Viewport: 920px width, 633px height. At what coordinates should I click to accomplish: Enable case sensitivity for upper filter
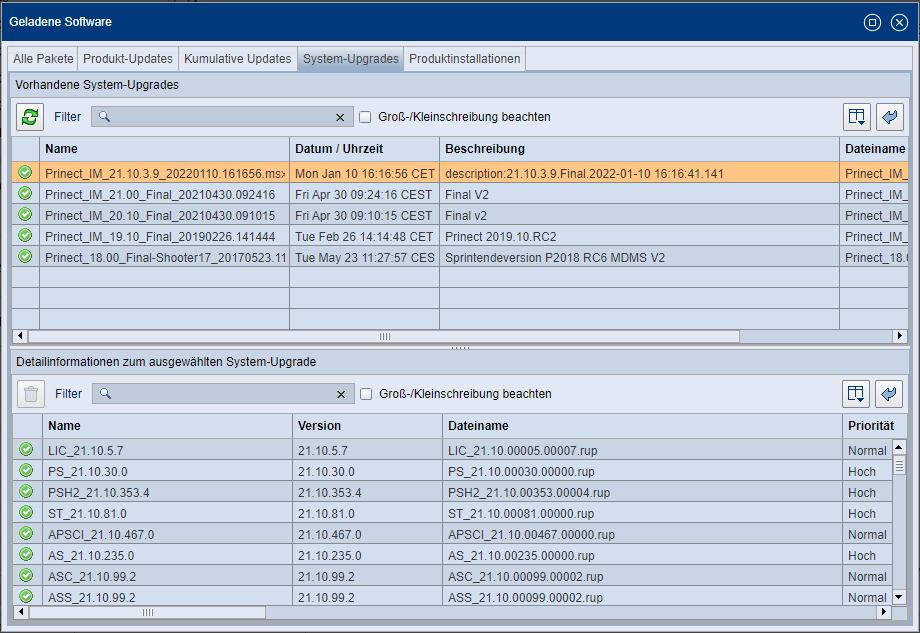coord(365,117)
